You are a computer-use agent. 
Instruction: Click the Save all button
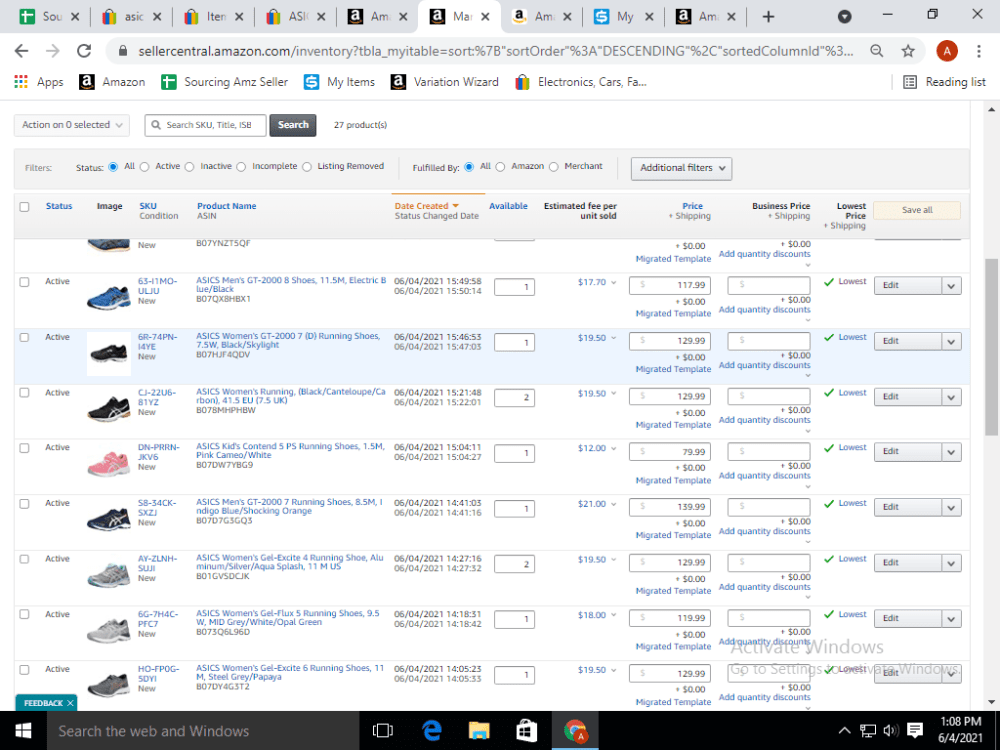coord(917,210)
